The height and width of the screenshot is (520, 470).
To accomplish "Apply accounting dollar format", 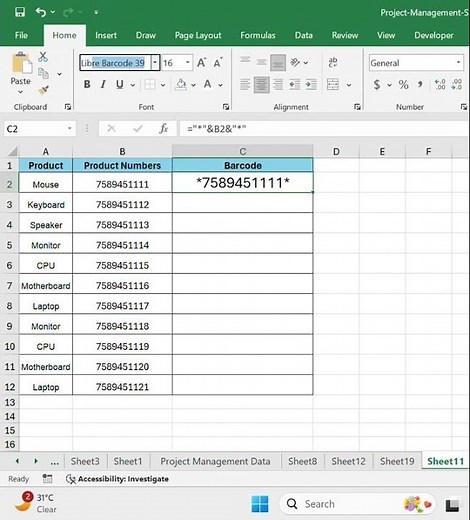I will [377, 85].
